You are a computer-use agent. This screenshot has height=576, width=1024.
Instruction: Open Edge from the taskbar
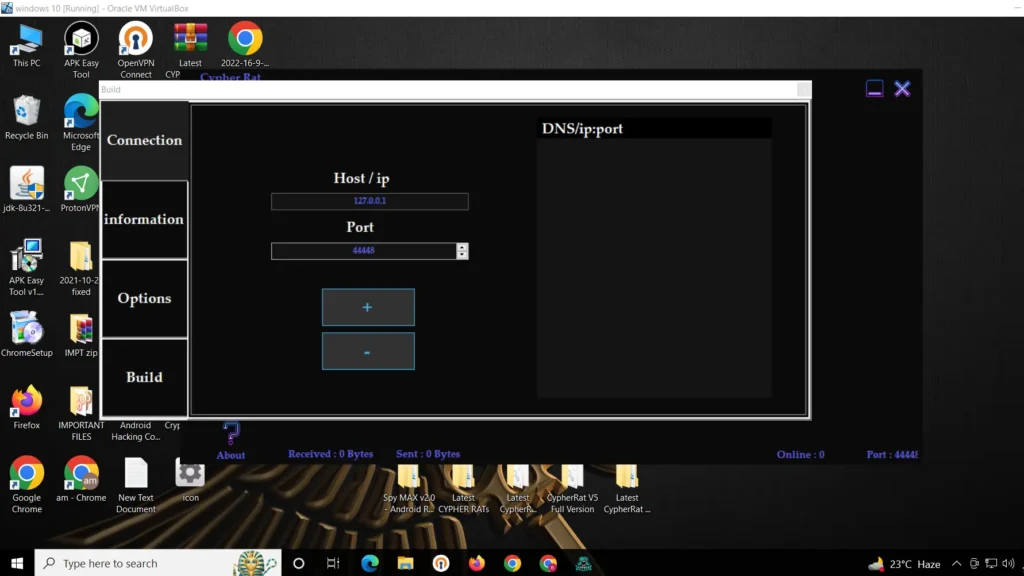pos(370,563)
